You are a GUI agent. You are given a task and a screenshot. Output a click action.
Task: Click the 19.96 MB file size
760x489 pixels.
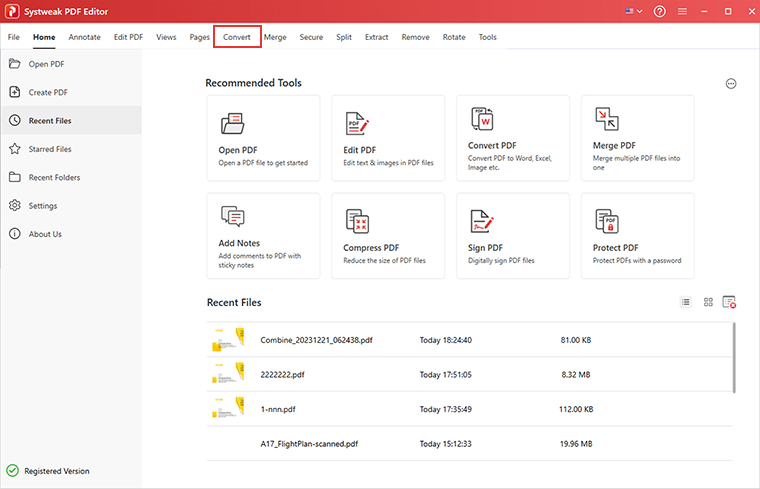(x=576, y=444)
